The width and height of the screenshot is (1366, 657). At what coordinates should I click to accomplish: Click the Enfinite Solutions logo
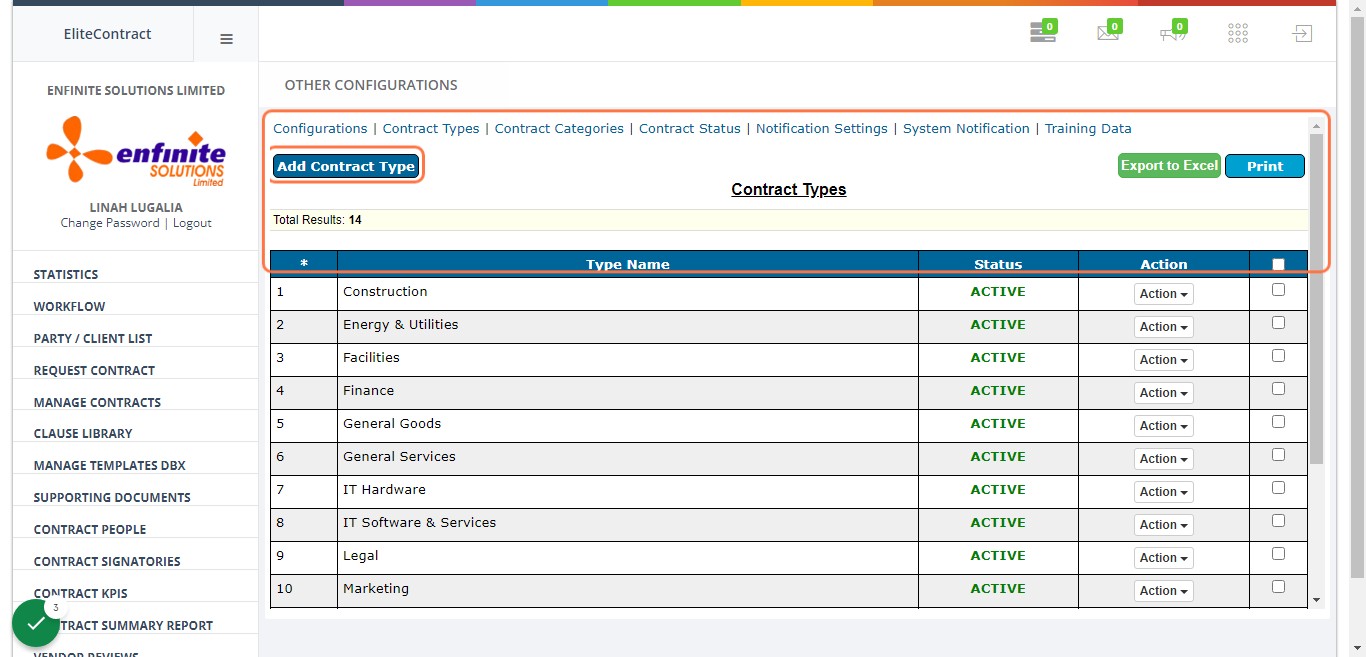click(136, 151)
